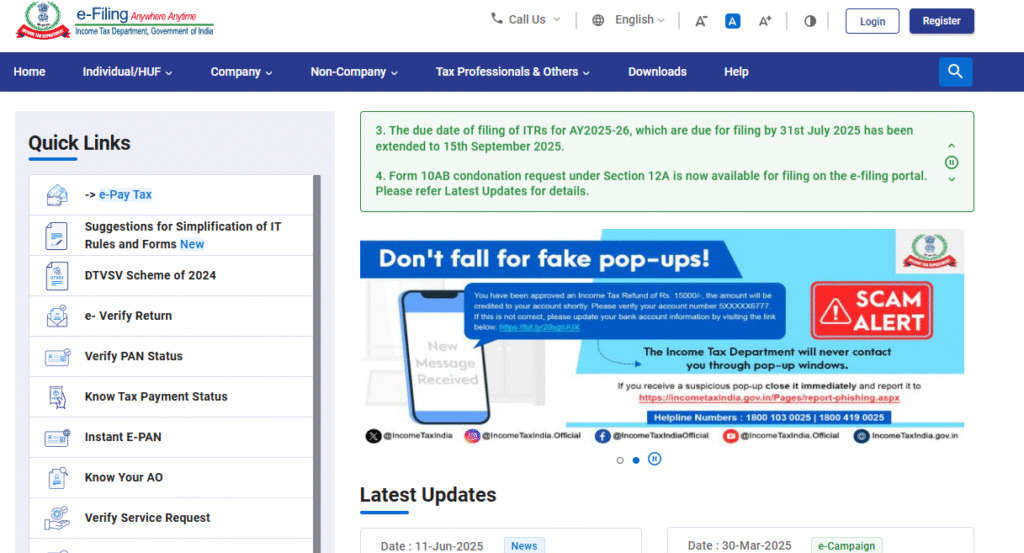The image size is (1024, 553).
Task: Click the Date : 30-Mar-2025 update card
Action: tap(820, 541)
